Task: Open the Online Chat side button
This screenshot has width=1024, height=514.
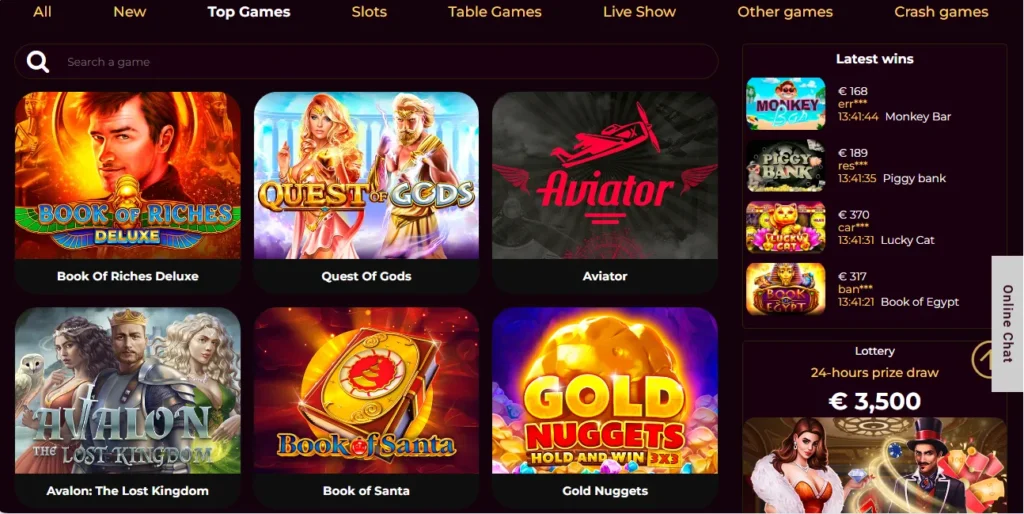Action: [1008, 323]
